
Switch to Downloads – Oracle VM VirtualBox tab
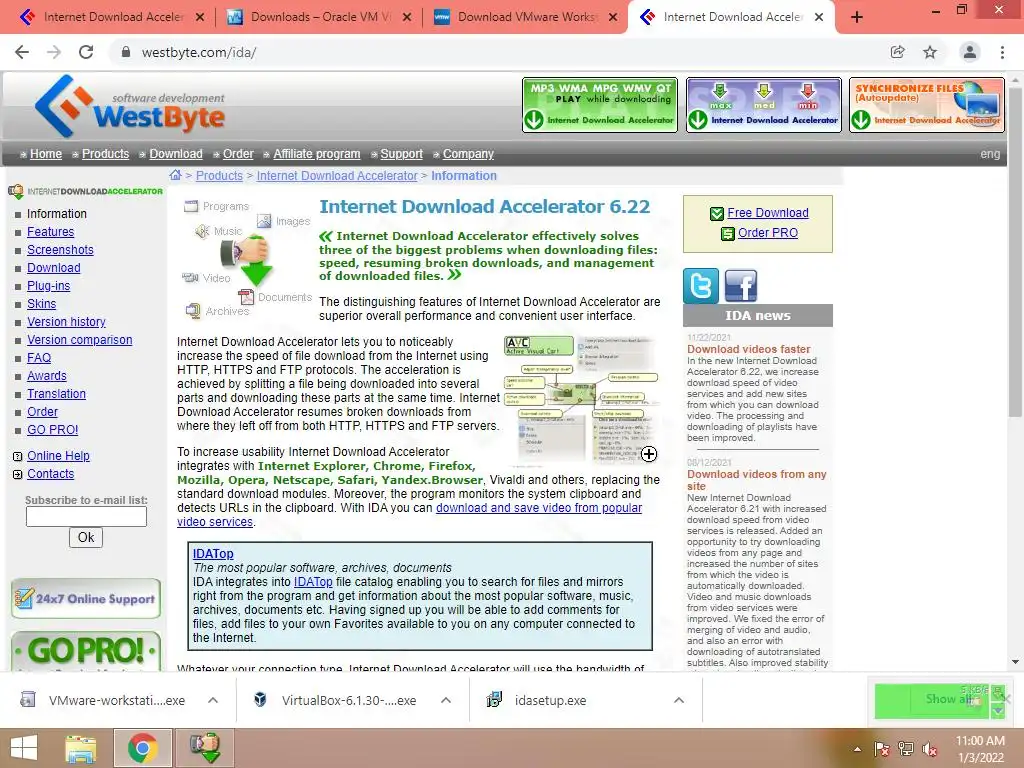point(319,17)
